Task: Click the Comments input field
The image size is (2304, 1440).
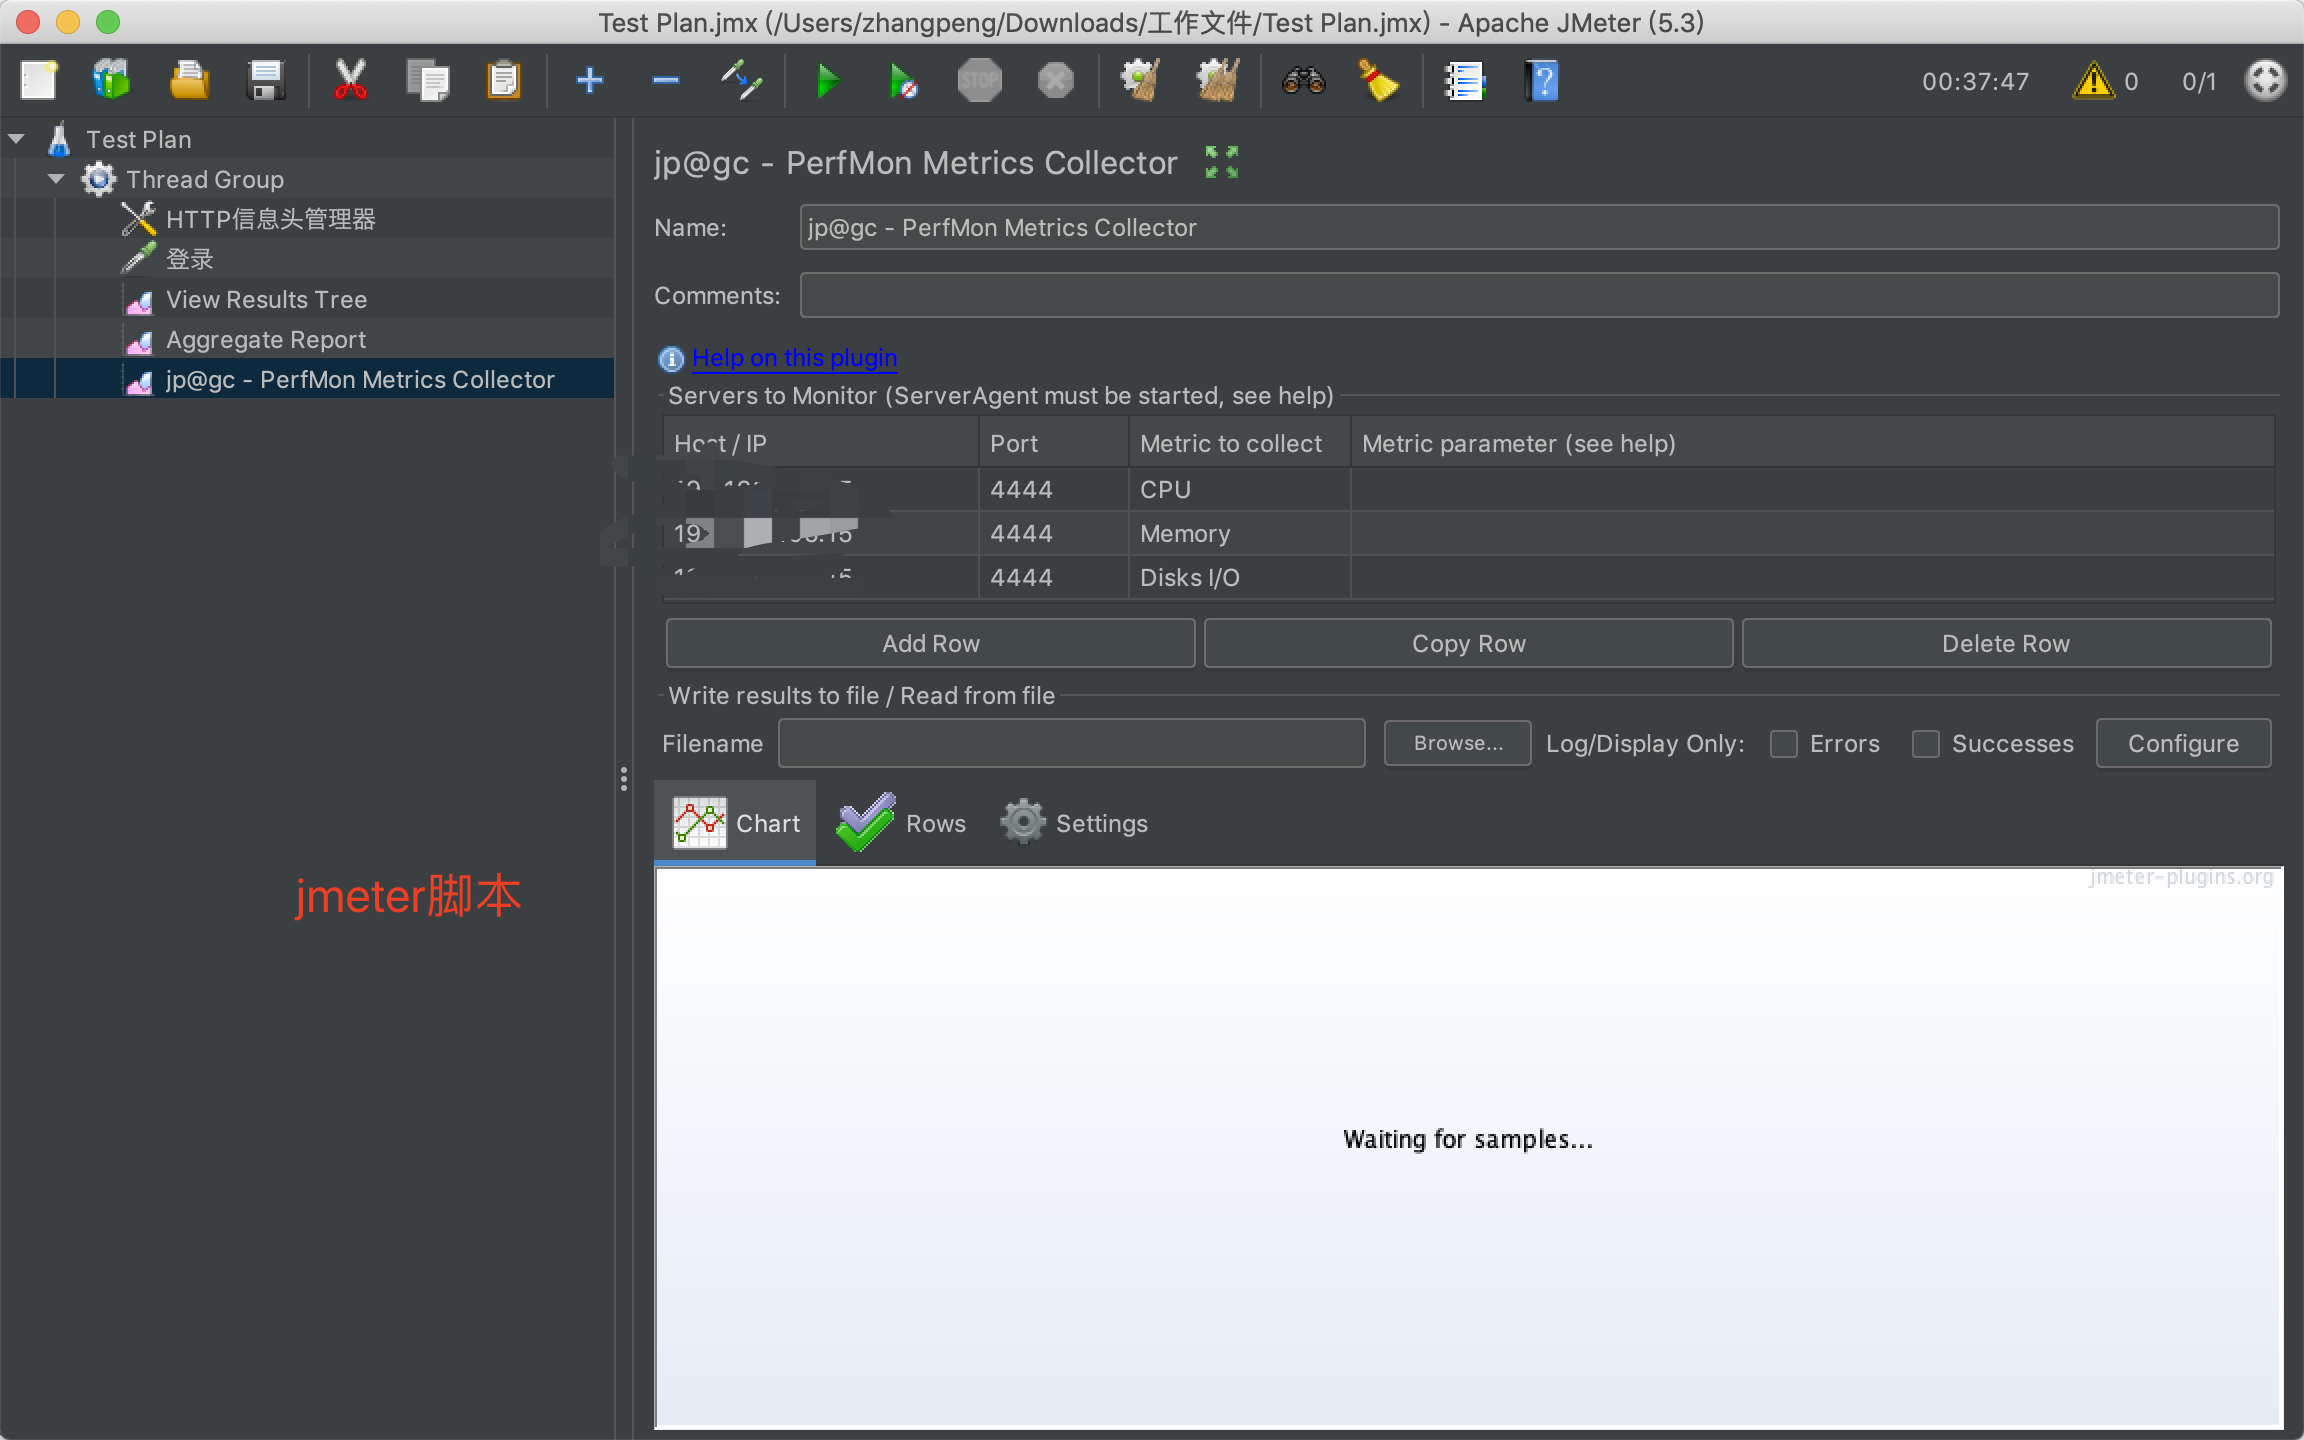Action: (1539, 295)
